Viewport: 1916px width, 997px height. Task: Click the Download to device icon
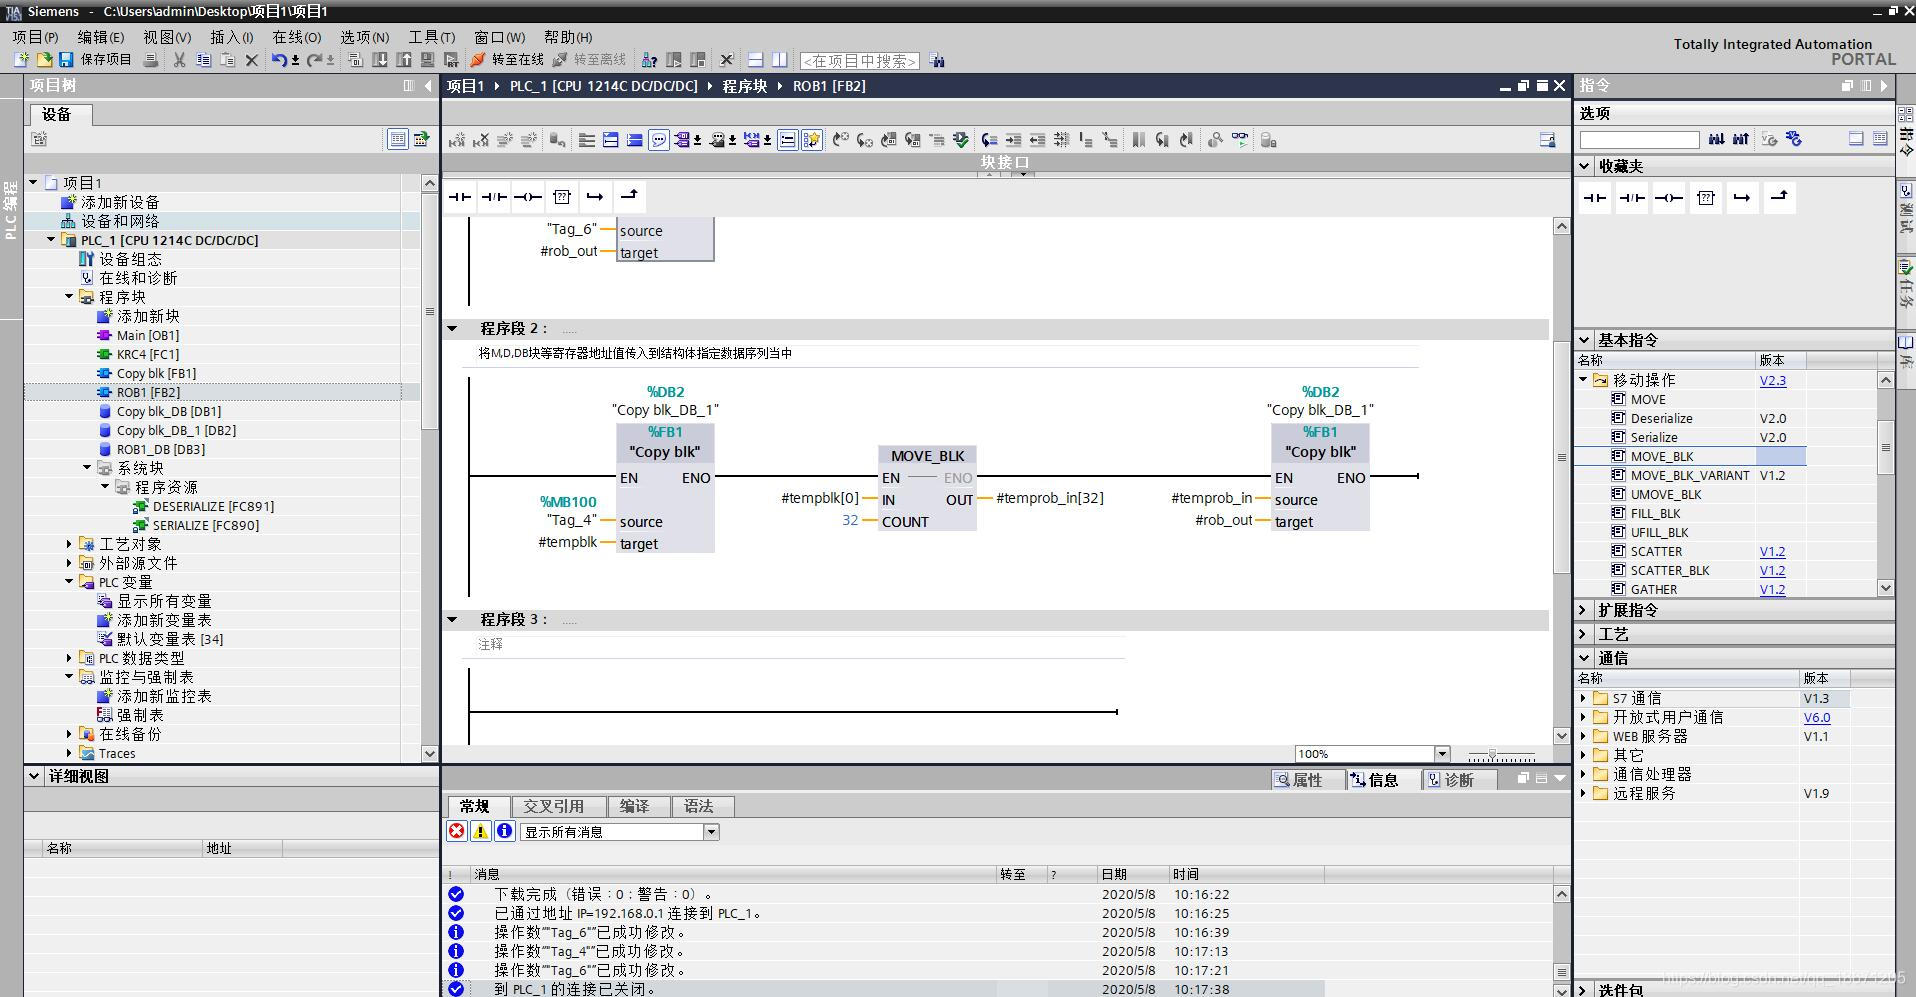tap(380, 60)
